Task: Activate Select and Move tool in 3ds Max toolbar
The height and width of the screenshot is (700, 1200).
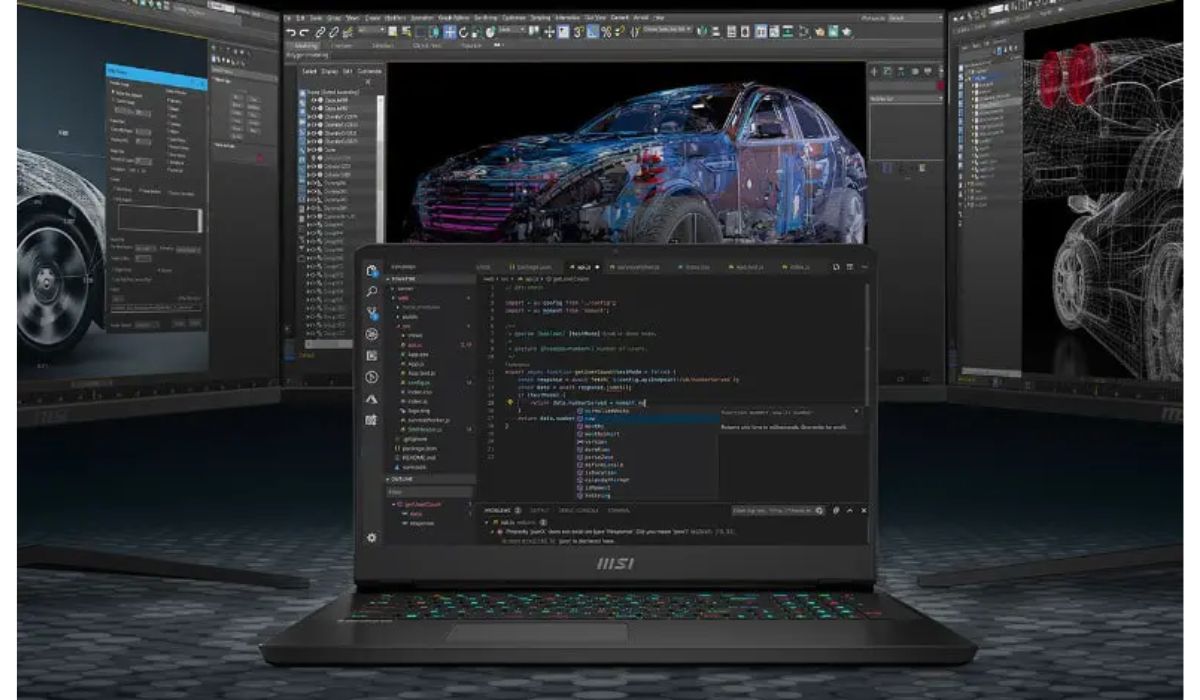Action: pos(450,32)
